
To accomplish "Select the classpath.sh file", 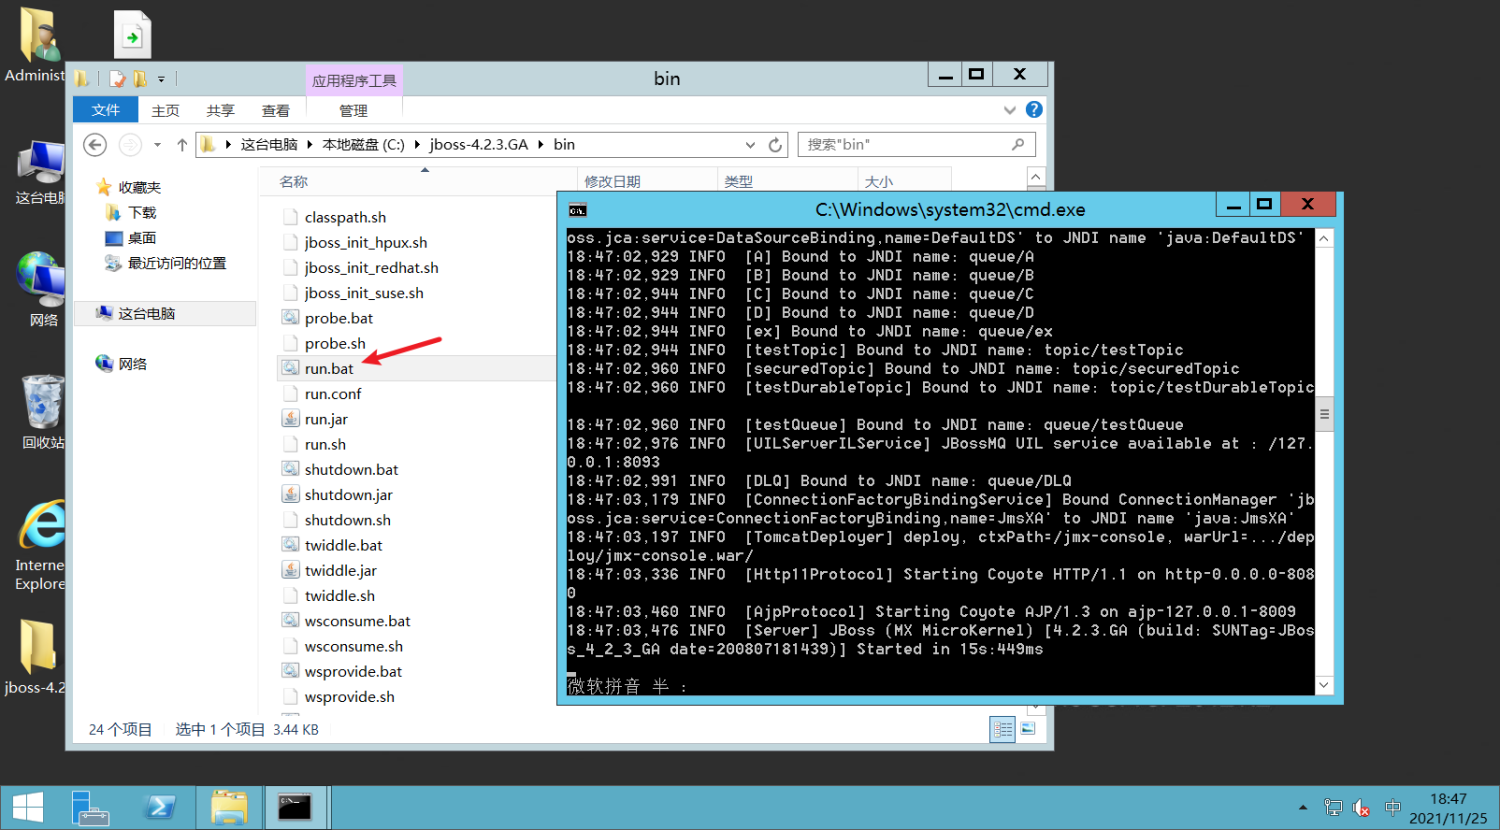I will [x=345, y=217].
